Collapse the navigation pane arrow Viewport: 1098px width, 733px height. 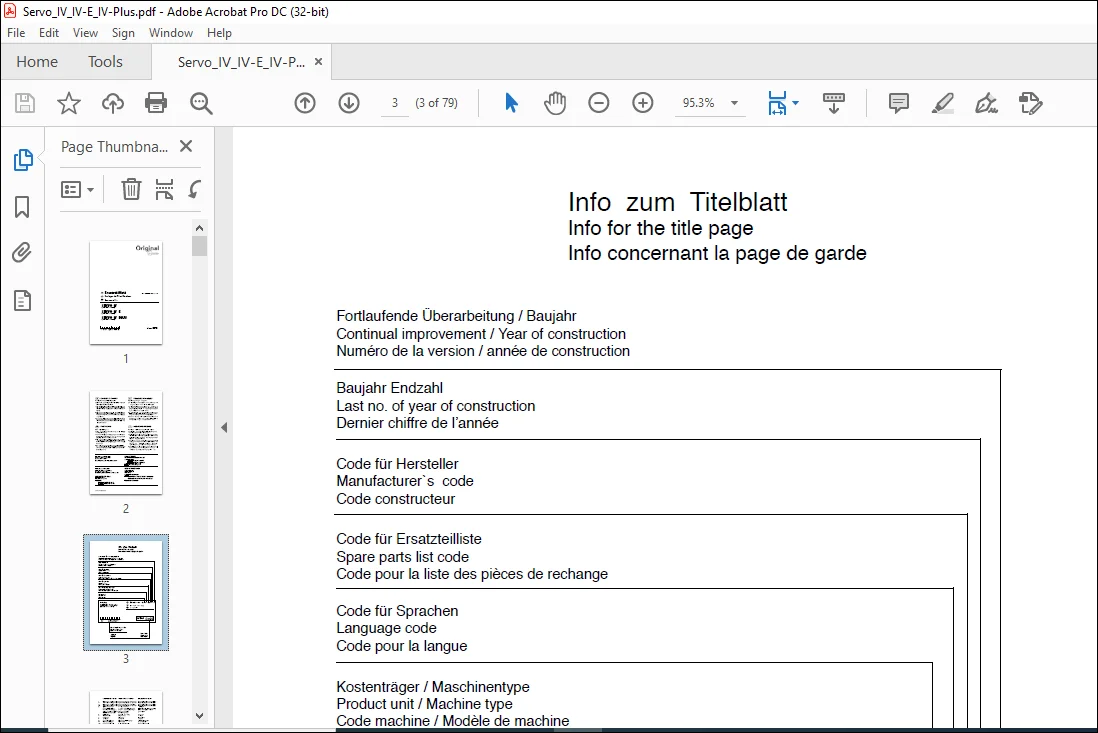(x=224, y=427)
